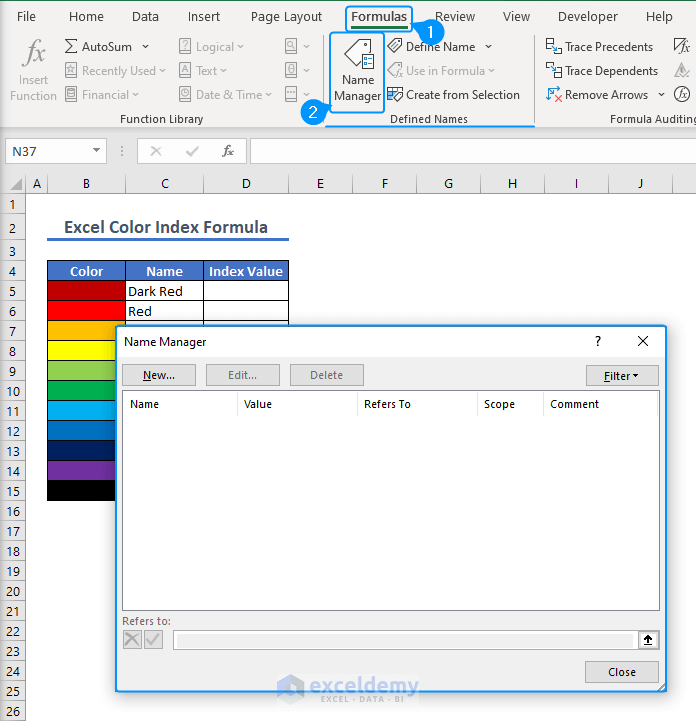Expand the More Functions dropdown chevron
The height and width of the screenshot is (721, 696).
point(307,95)
